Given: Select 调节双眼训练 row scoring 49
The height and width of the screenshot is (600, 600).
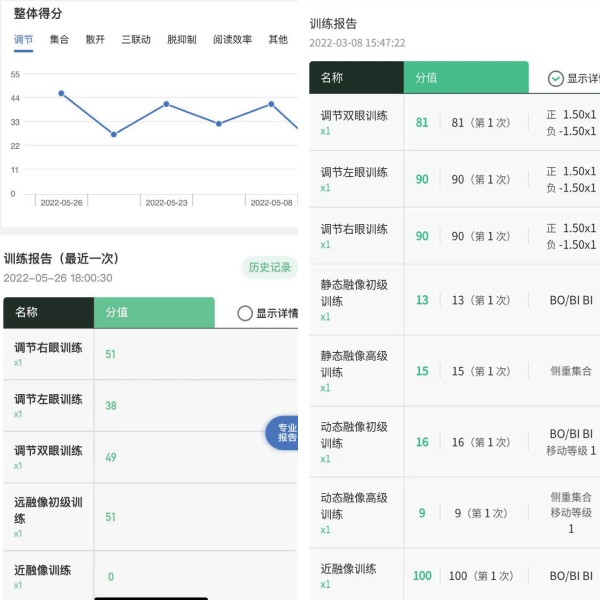Looking at the screenshot, I should point(150,457).
